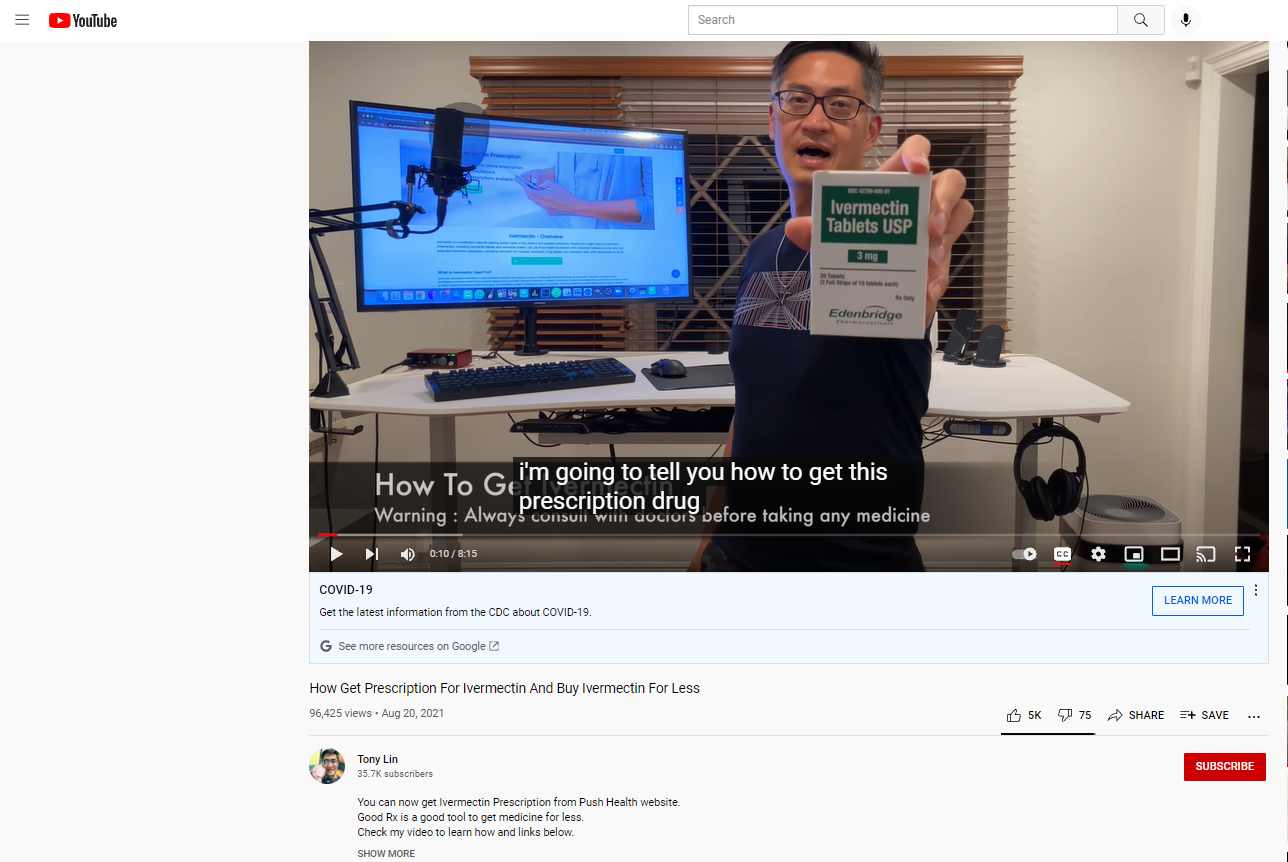Toggle autoplay off

[x=1024, y=554]
